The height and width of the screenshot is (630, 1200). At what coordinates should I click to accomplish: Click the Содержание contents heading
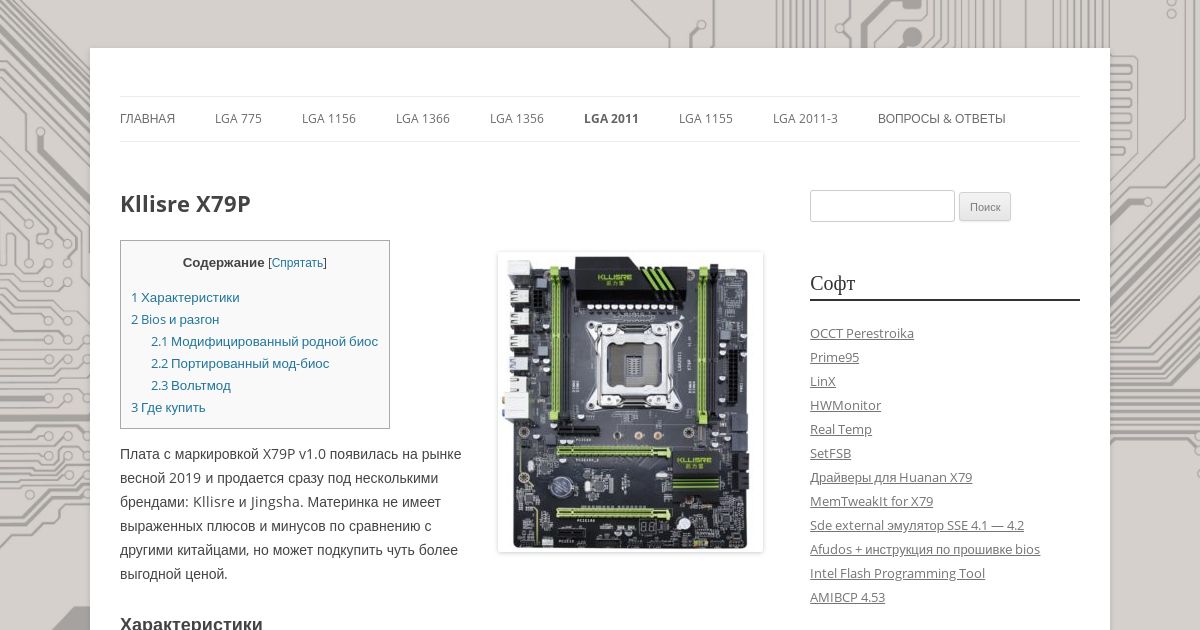click(x=223, y=263)
